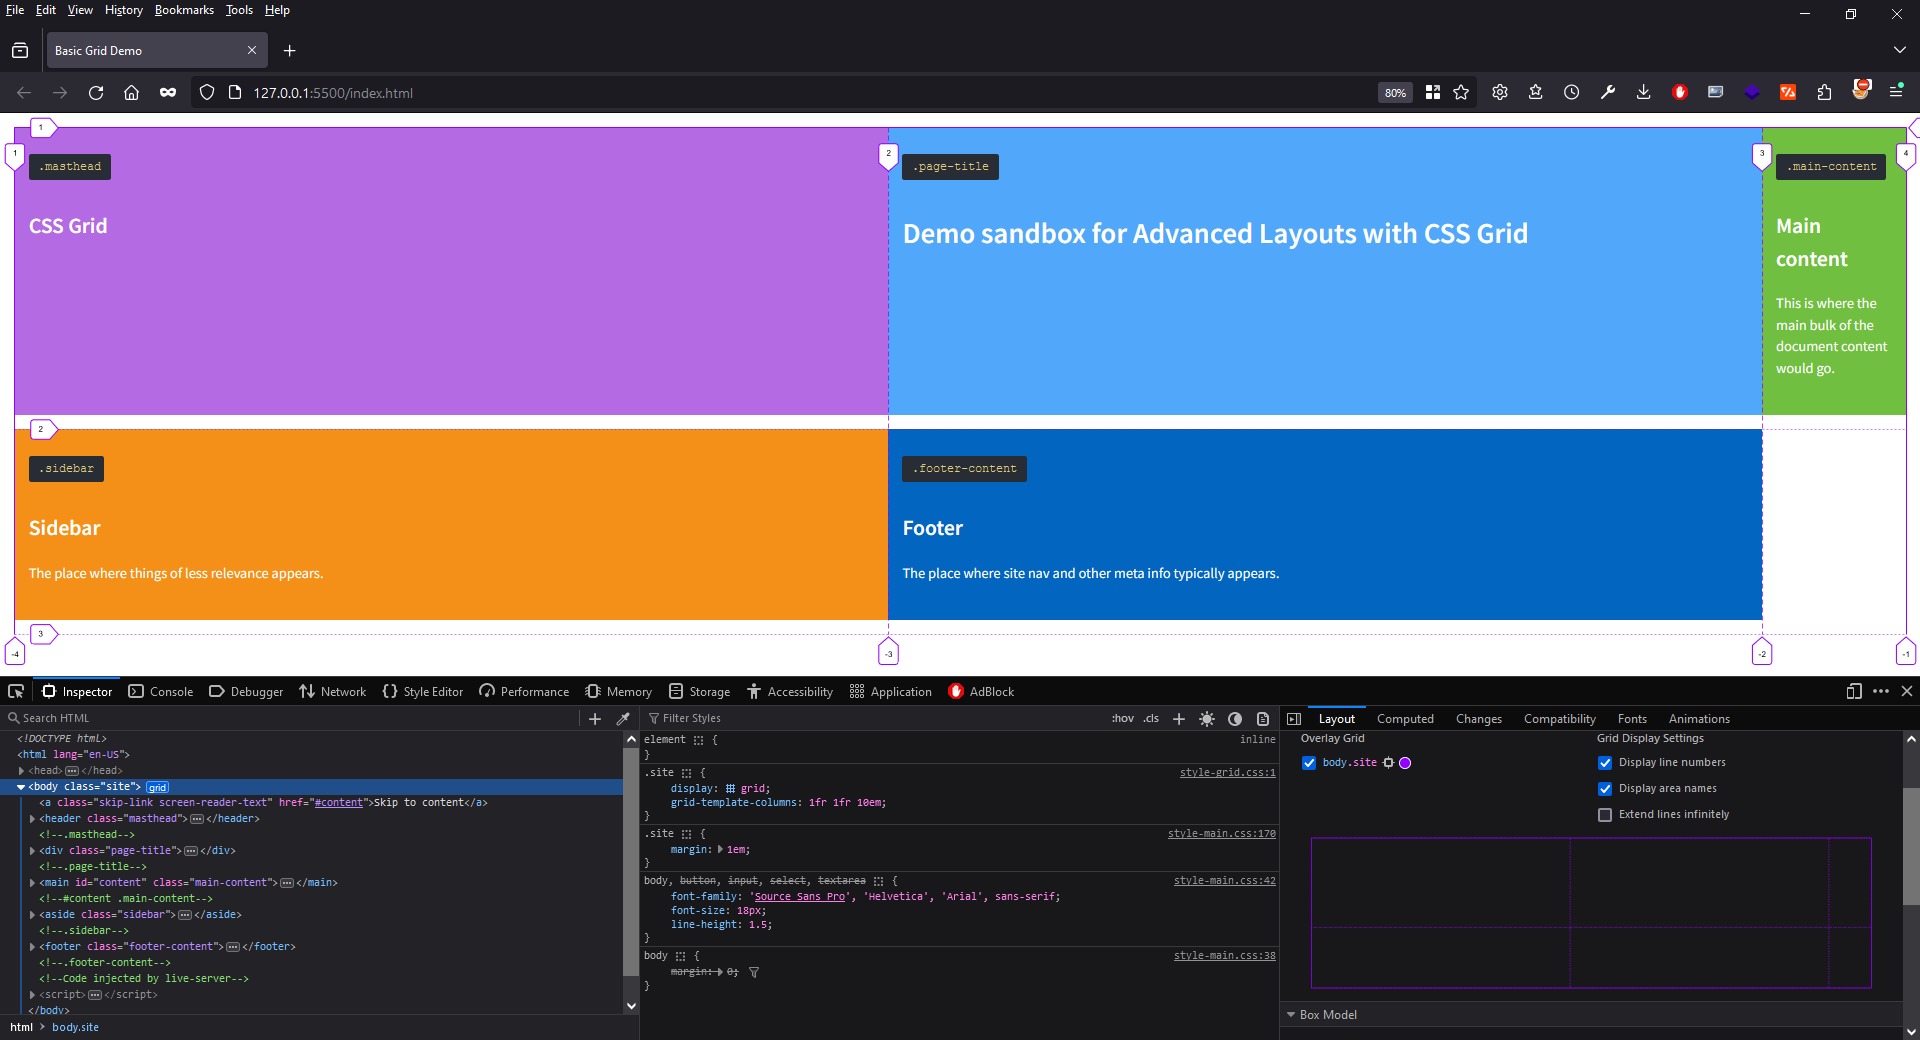Expand the aside class="sidebar" node
This screenshot has width=1920, height=1040.
(x=32, y=915)
